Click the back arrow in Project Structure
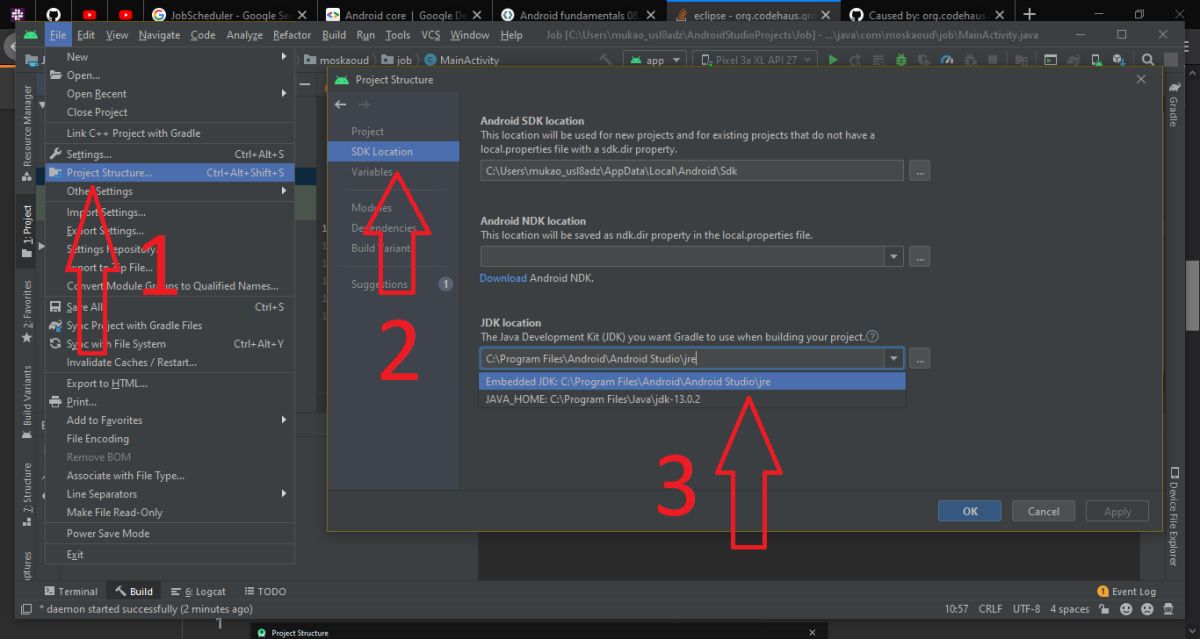Viewport: 1200px width, 639px height. [x=340, y=104]
